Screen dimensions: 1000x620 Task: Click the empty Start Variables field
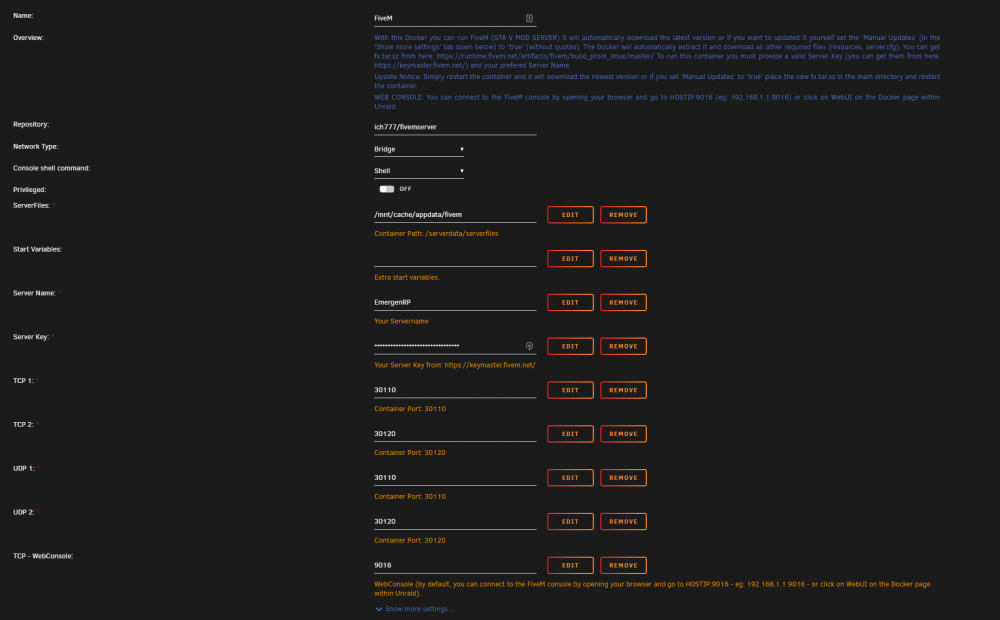pyautogui.click(x=455, y=258)
